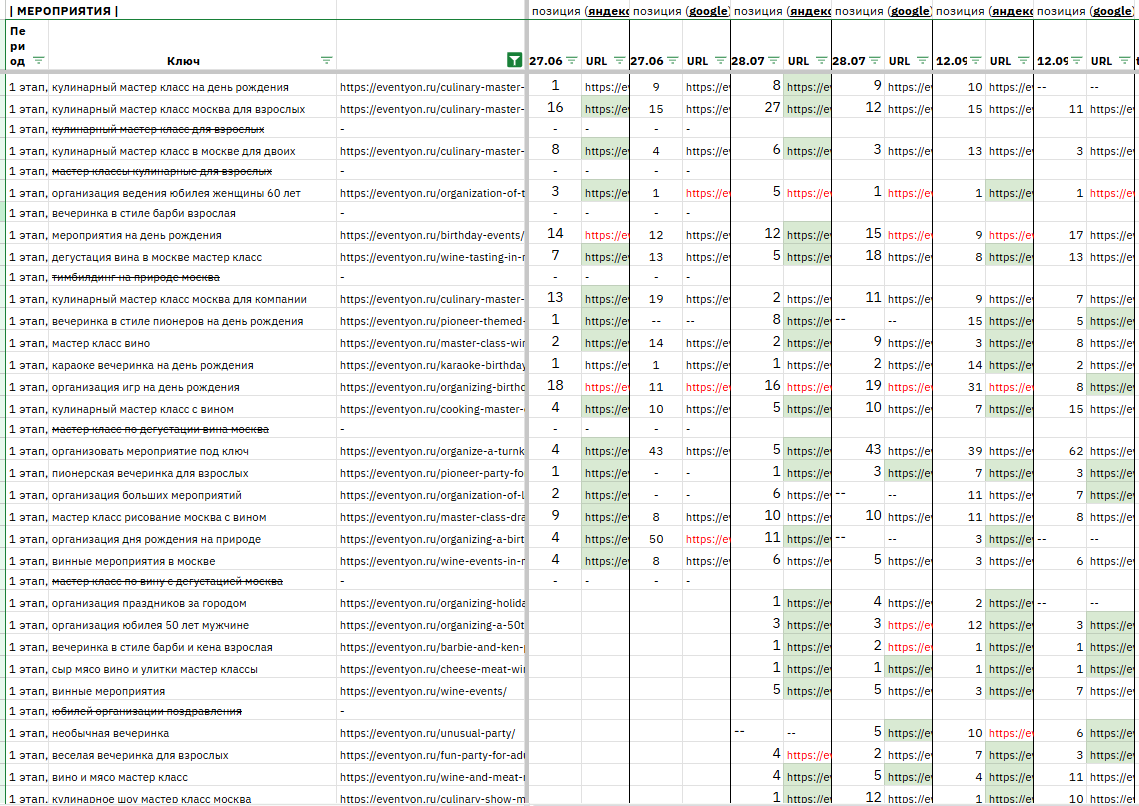Screen dimensions: 1139x806
Task: Open the eventyon.ru/birthday-events/ link
Action: pos(431,235)
